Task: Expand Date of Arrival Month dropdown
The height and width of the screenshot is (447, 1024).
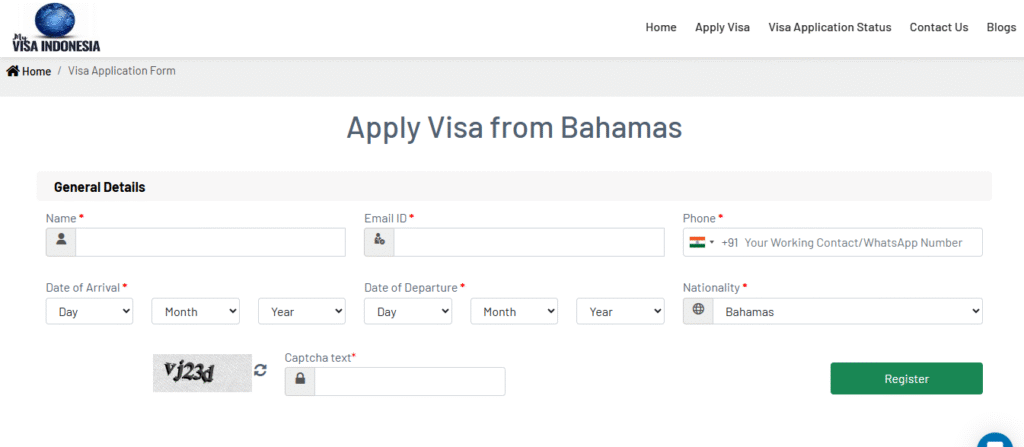Action: coord(195,311)
